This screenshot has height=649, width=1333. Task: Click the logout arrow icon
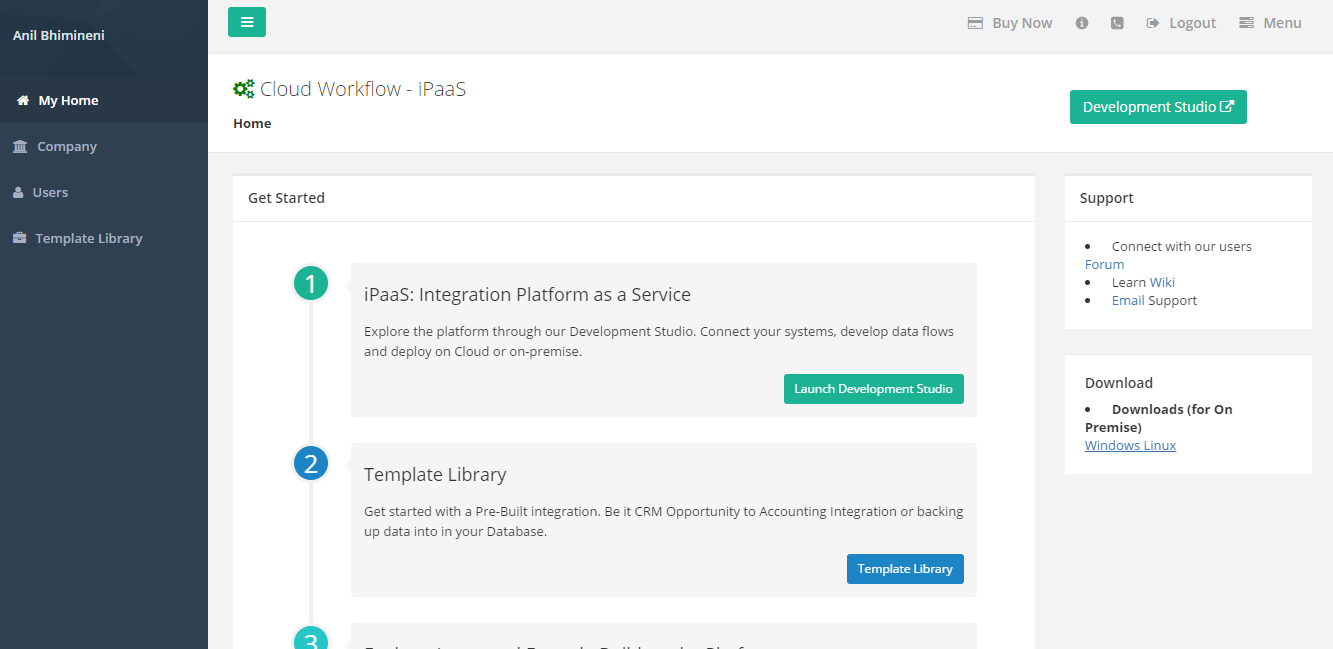(1152, 22)
